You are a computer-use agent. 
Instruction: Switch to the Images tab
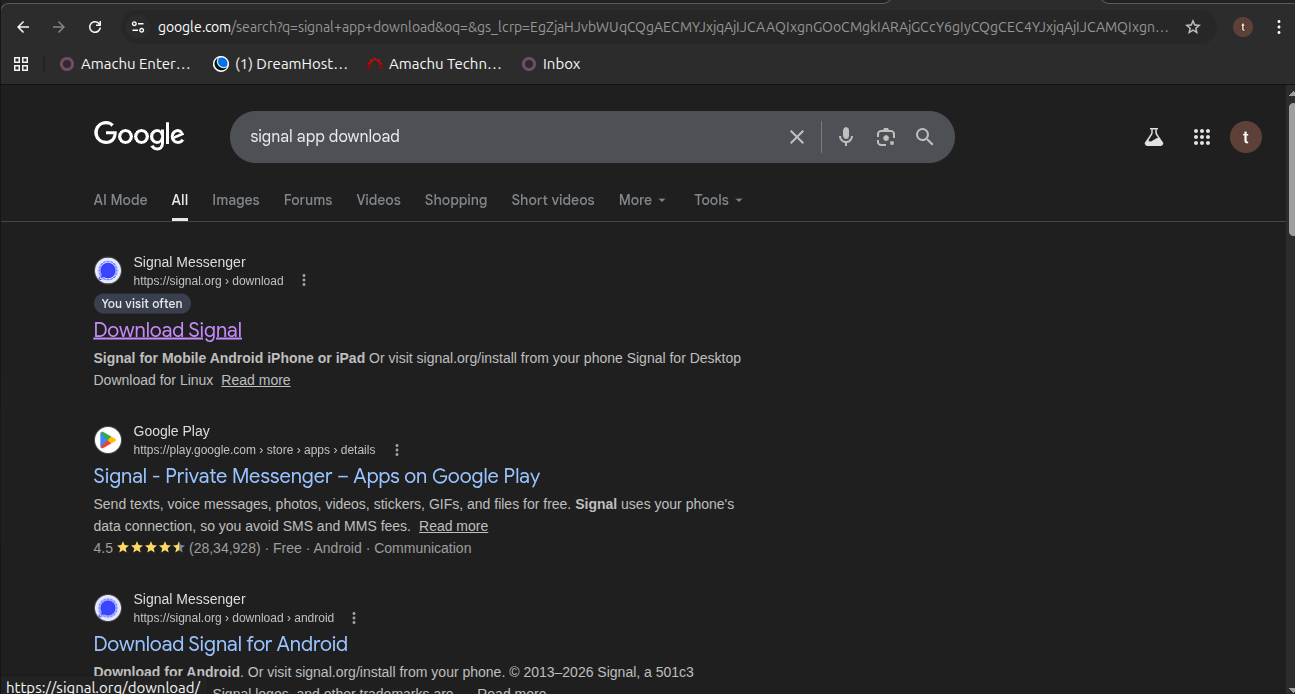(235, 200)
